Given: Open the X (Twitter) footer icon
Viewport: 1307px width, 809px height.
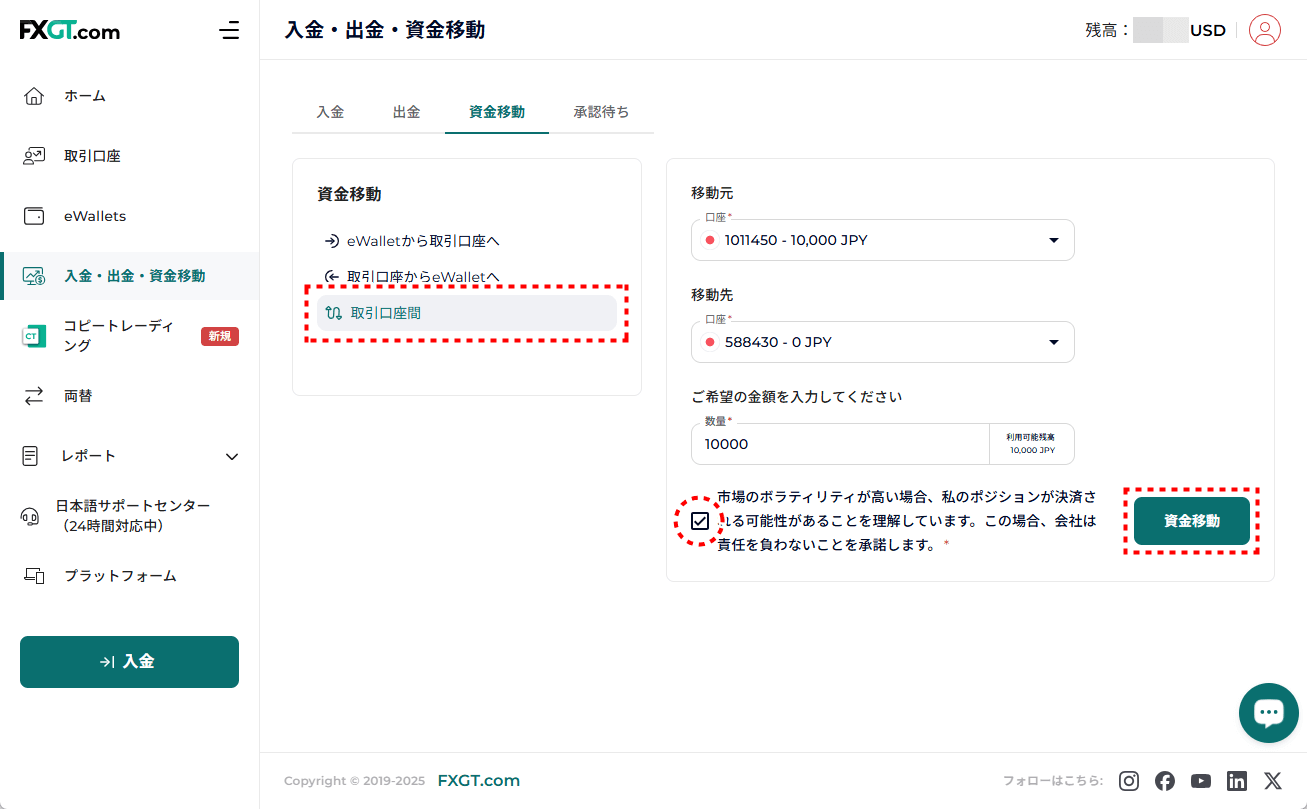Looking at the screenshot, I should [x=1272, y=781].
